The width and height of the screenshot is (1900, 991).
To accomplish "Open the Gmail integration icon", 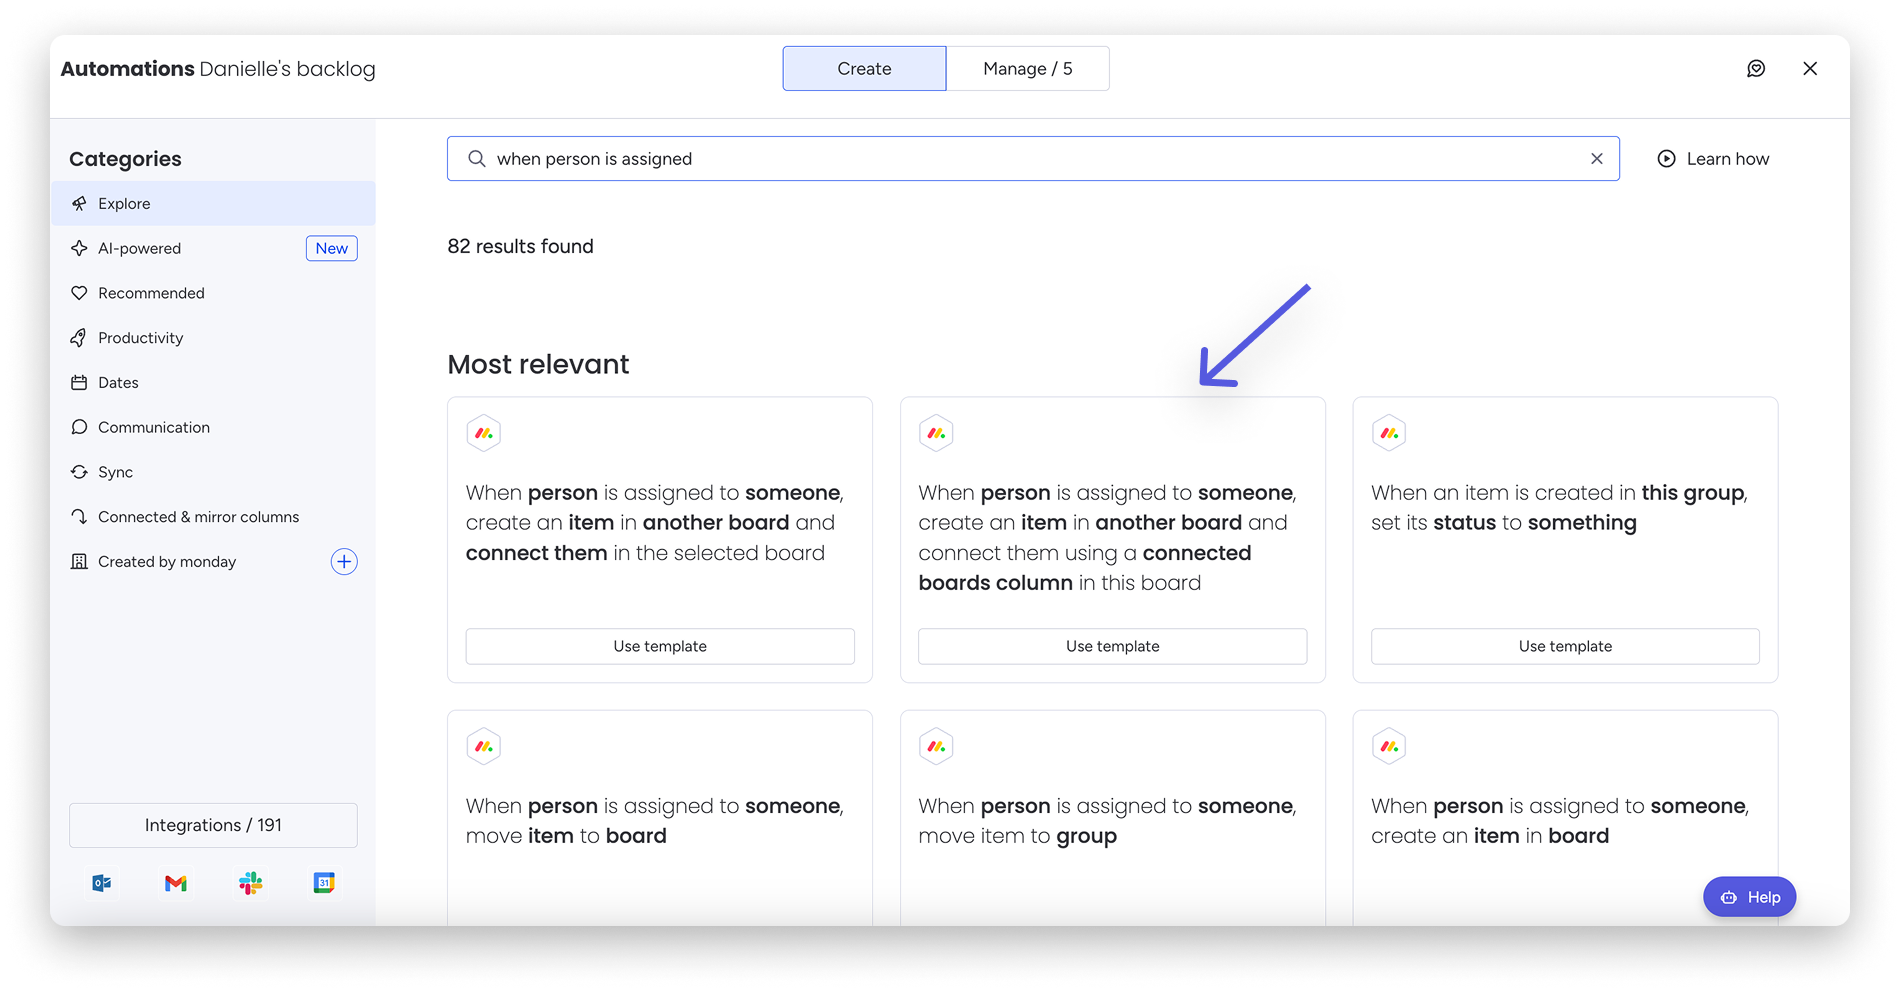I will coord(176,883).
